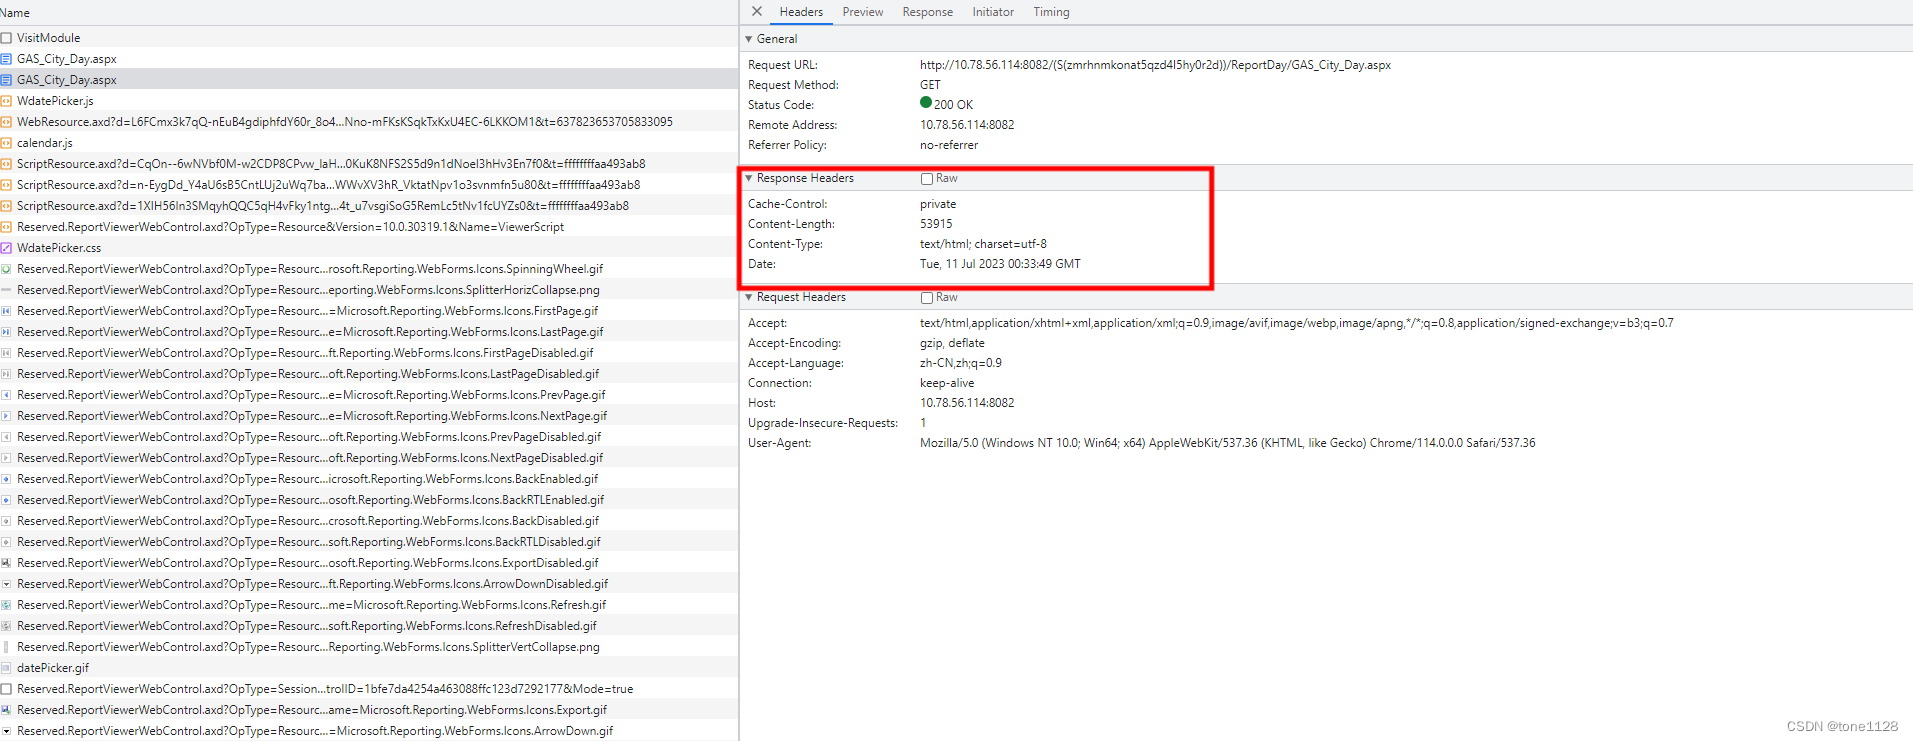This screenshot has width=1913, height=741.
Task: Click the User-Agent header value
Action: coord(1227,443)
